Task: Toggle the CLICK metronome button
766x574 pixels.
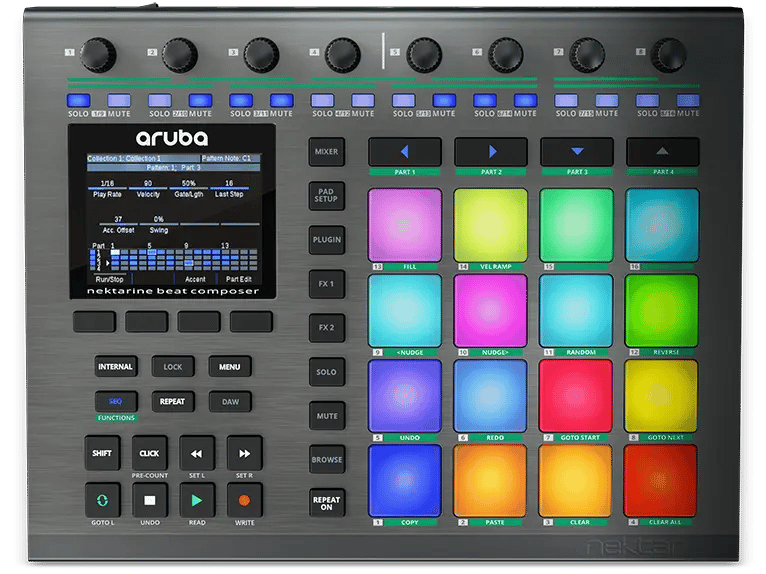Action: pyautogui.click(x=150, y=453)
